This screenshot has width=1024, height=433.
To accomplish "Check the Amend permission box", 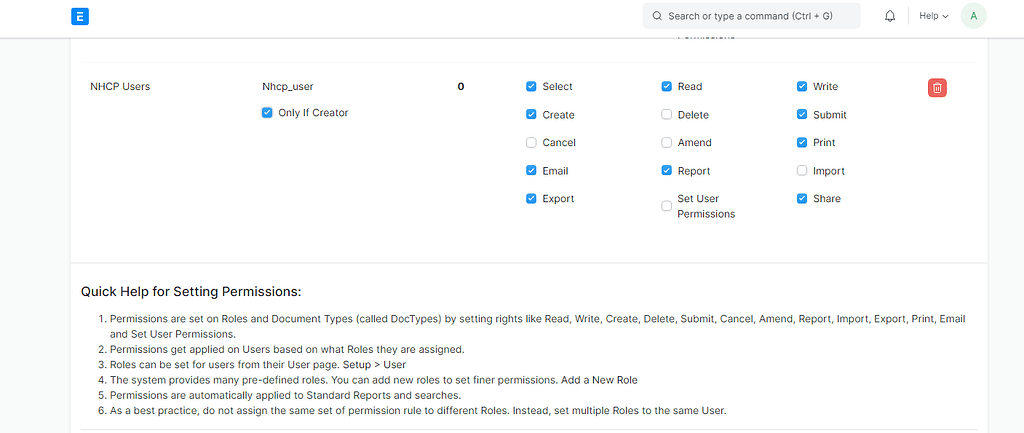I will coord(667,143).
